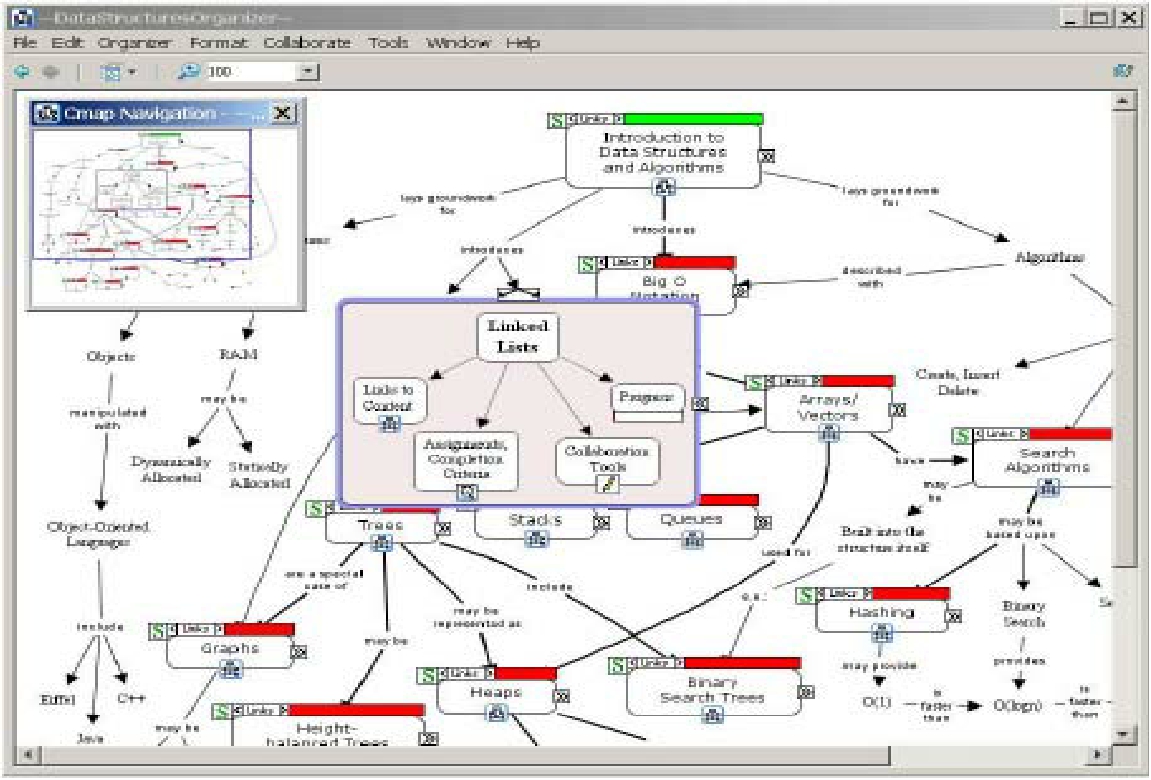Click the vertical scrollbar down arrow

click(1122, 734)
